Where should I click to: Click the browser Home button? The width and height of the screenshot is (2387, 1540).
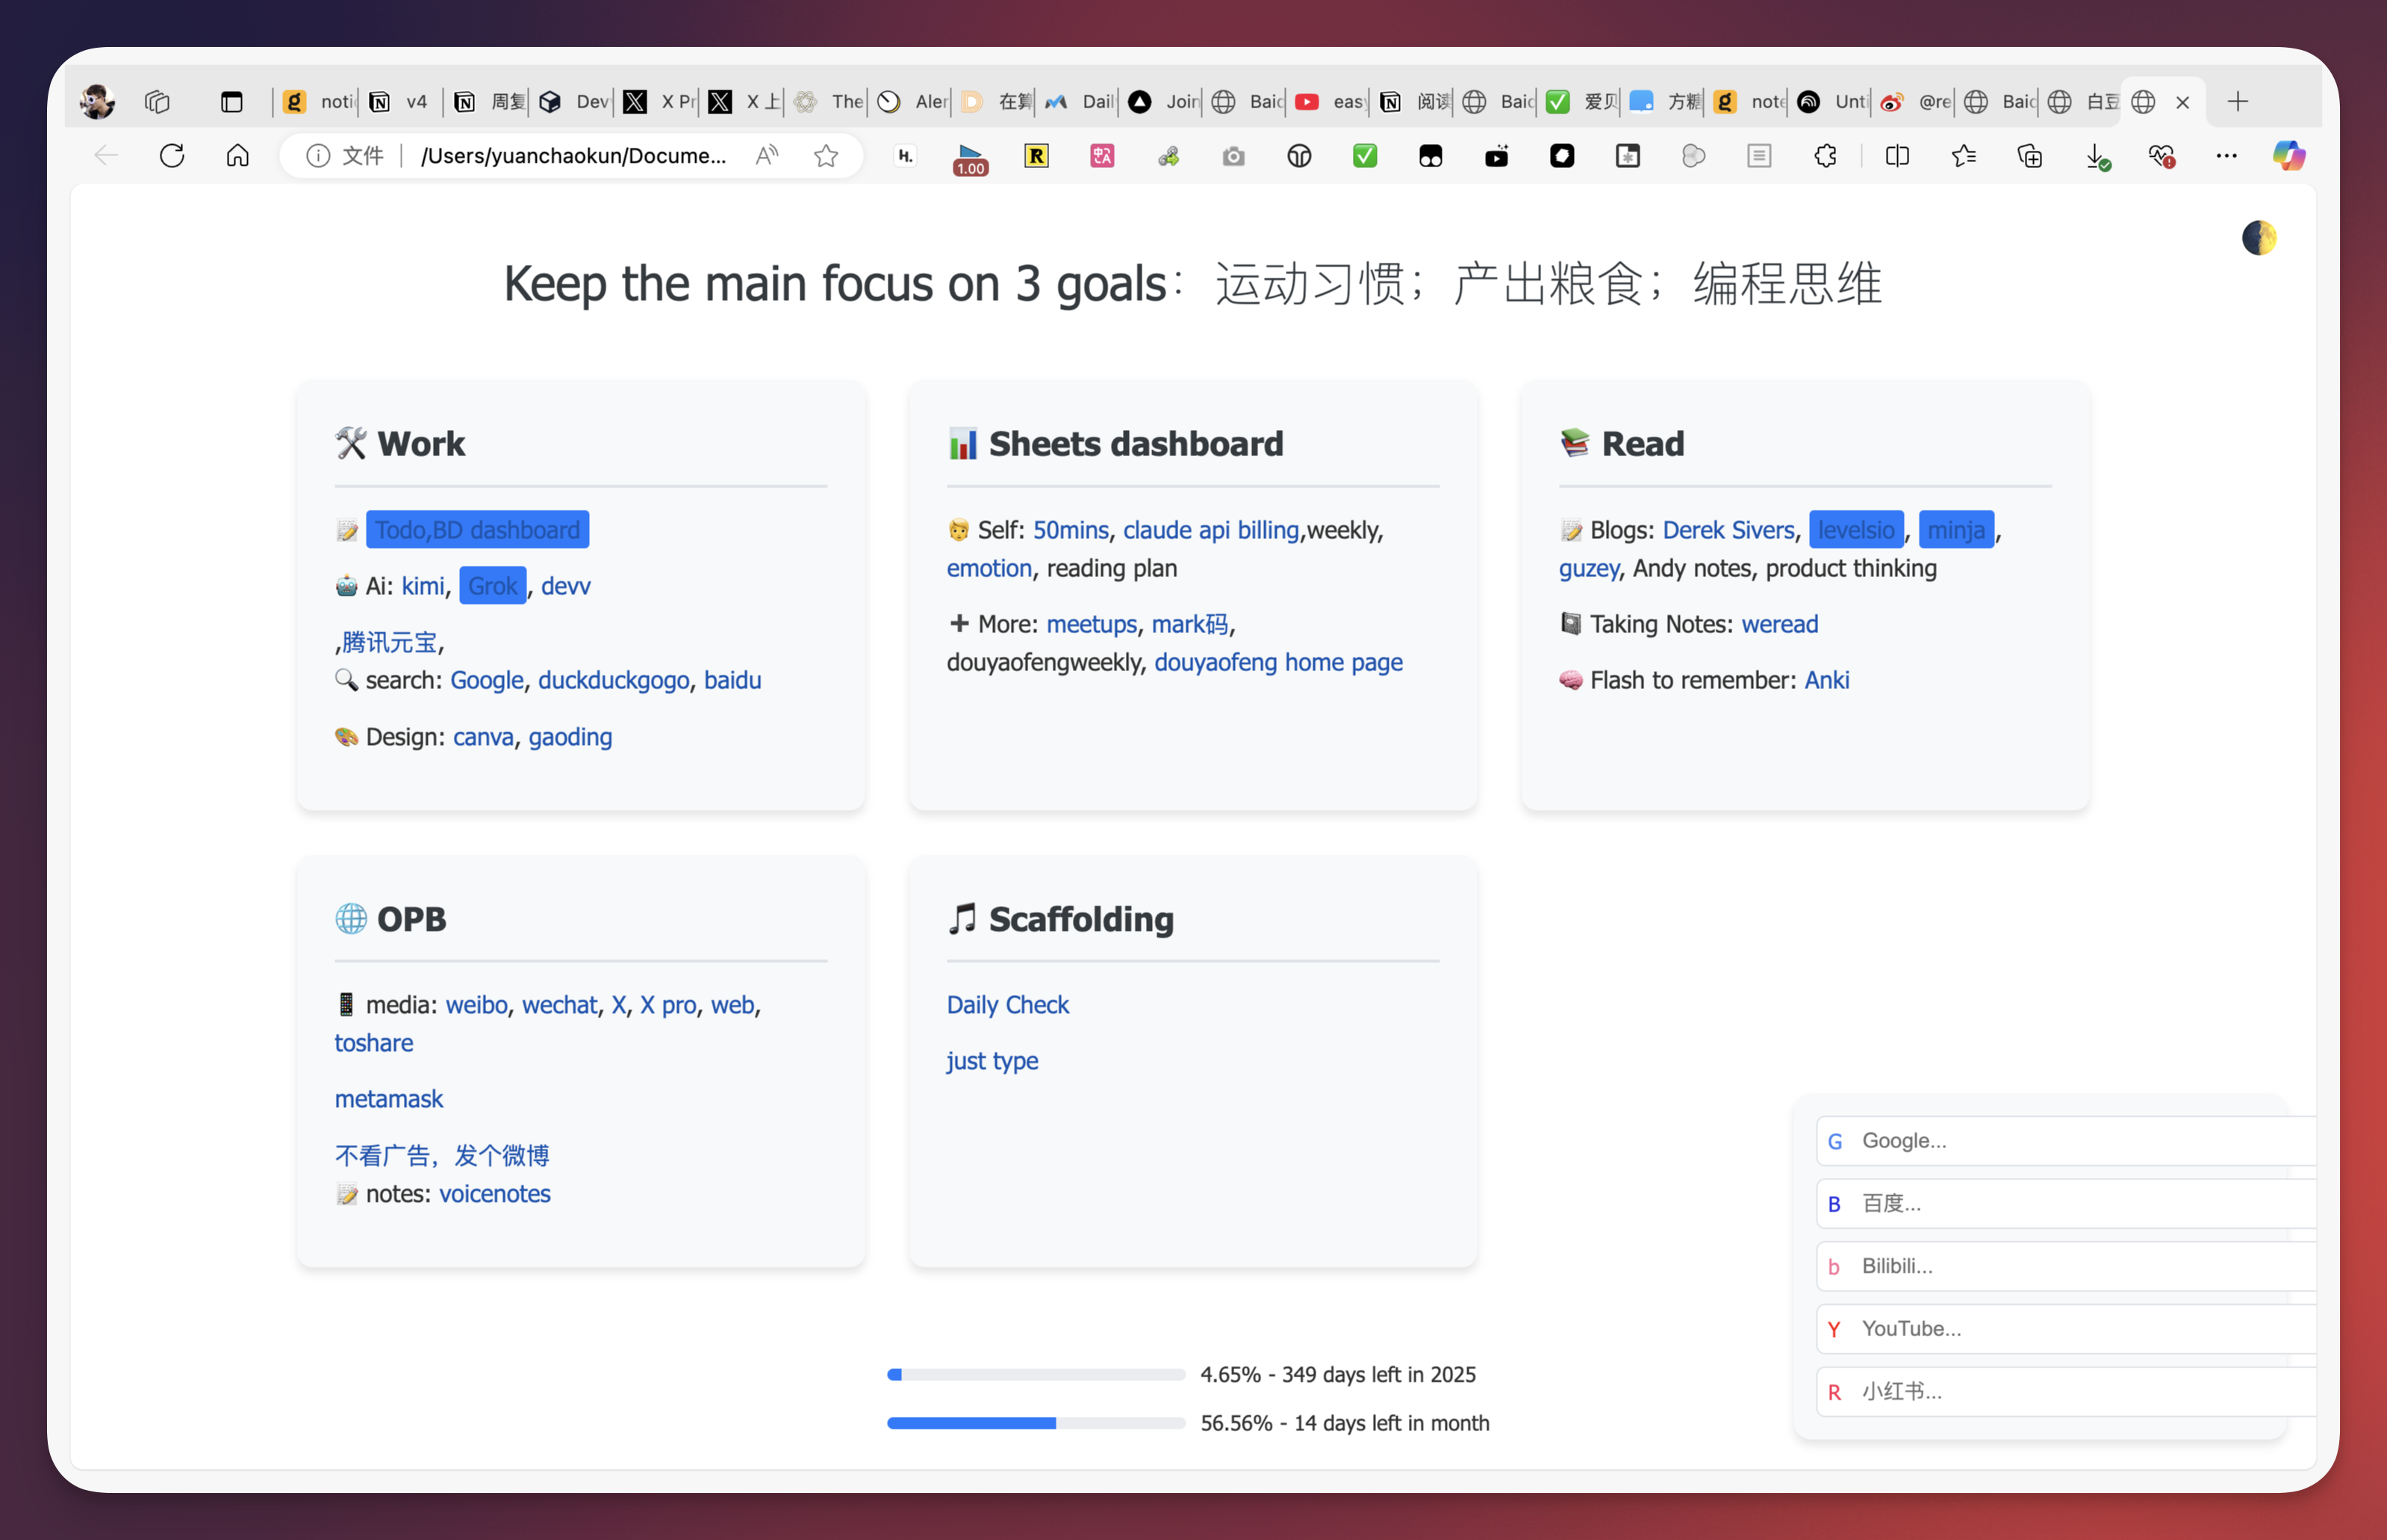238,156
